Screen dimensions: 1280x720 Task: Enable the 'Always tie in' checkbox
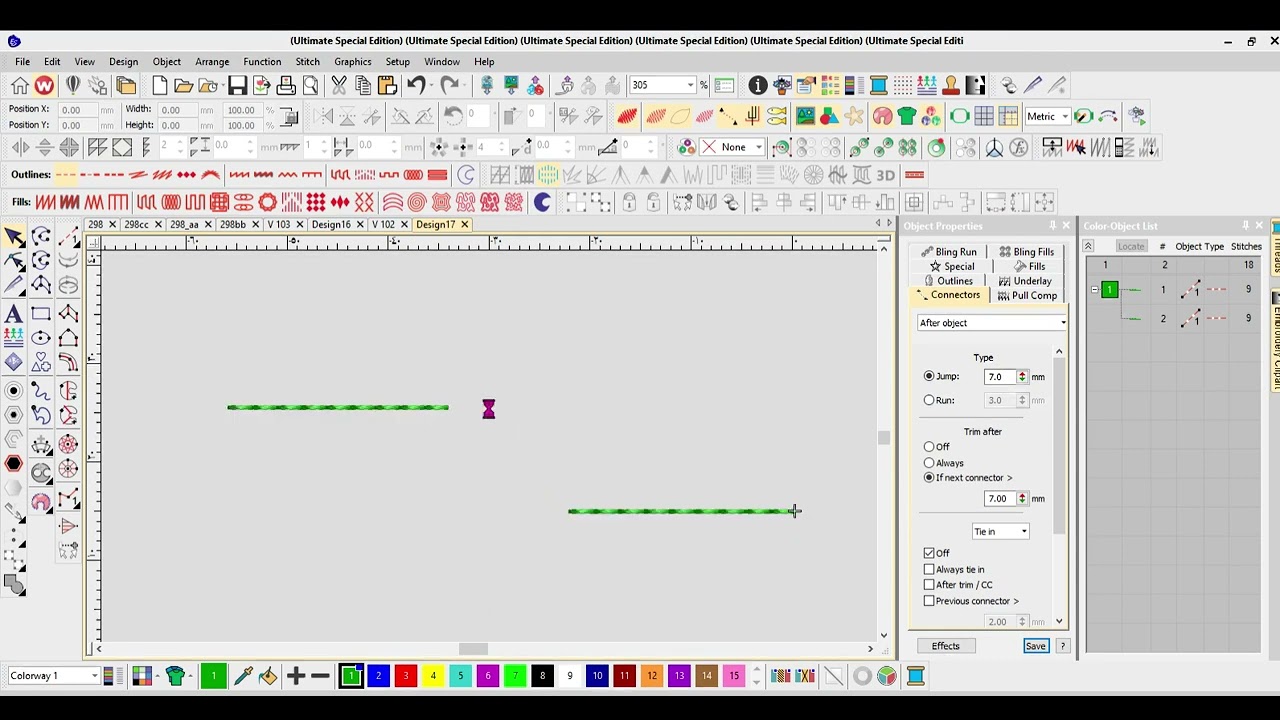(929, 569)
